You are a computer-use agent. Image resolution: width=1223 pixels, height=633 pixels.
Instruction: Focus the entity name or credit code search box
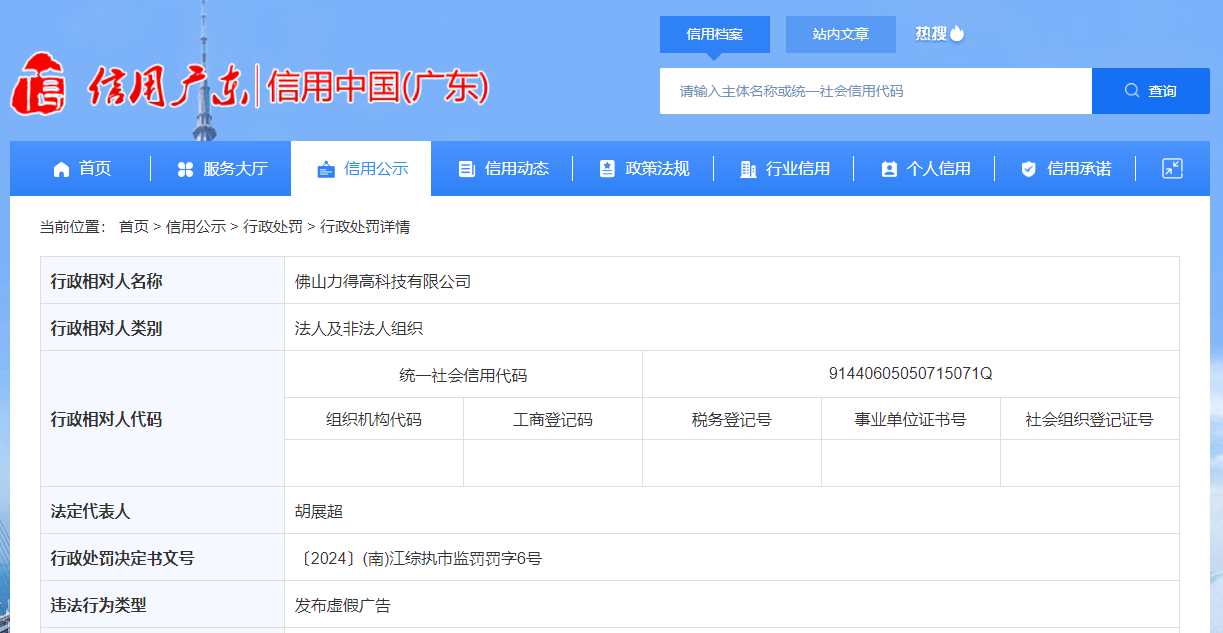point(876,91)
